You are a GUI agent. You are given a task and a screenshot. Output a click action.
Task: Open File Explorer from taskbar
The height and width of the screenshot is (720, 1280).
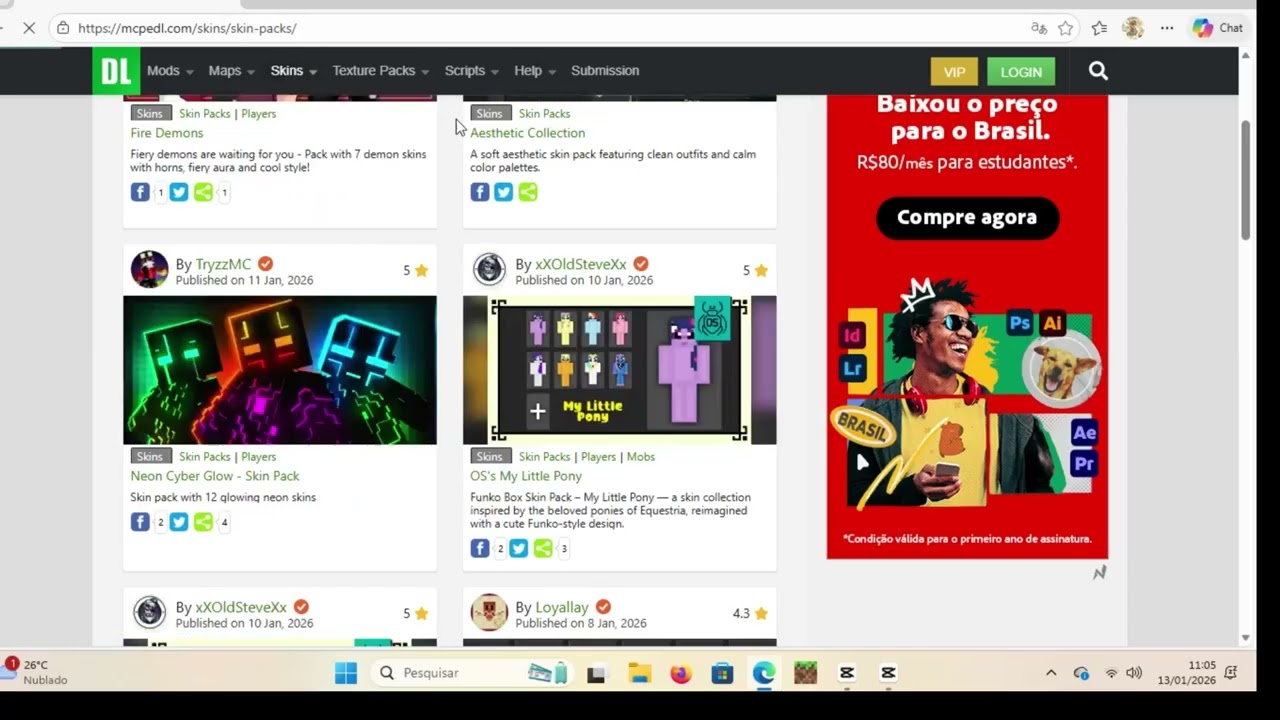640,673
